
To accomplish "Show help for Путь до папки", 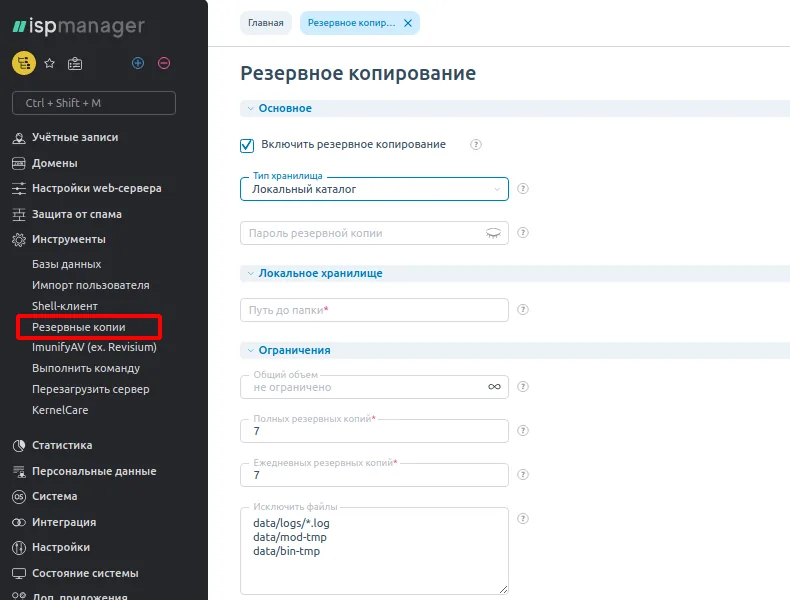I will point(523,309).
